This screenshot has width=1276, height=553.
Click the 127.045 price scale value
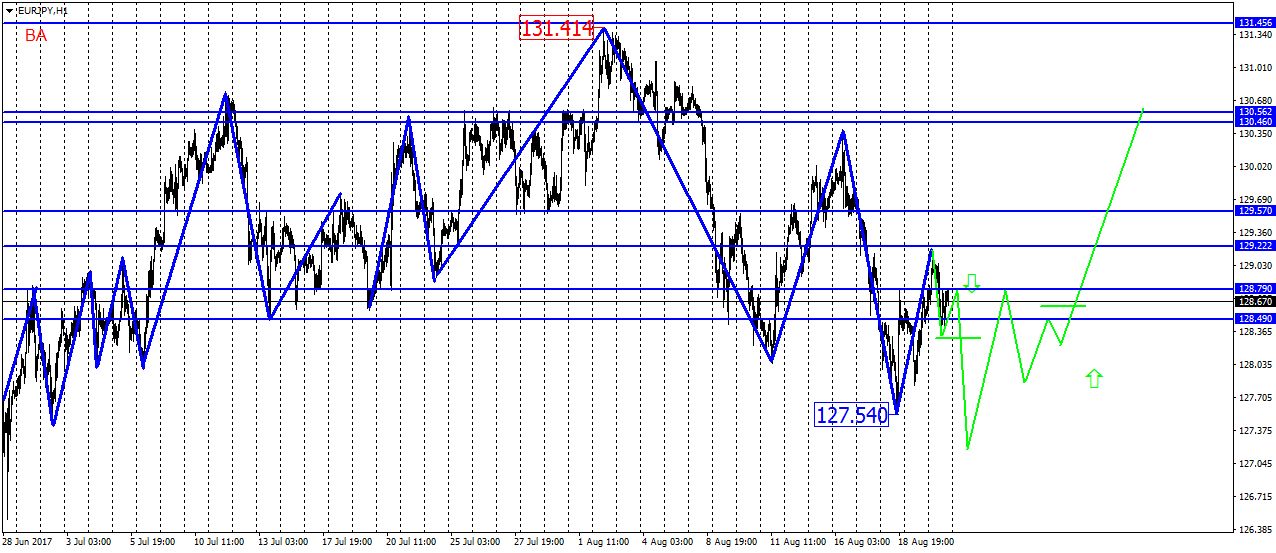[1254, 464]
